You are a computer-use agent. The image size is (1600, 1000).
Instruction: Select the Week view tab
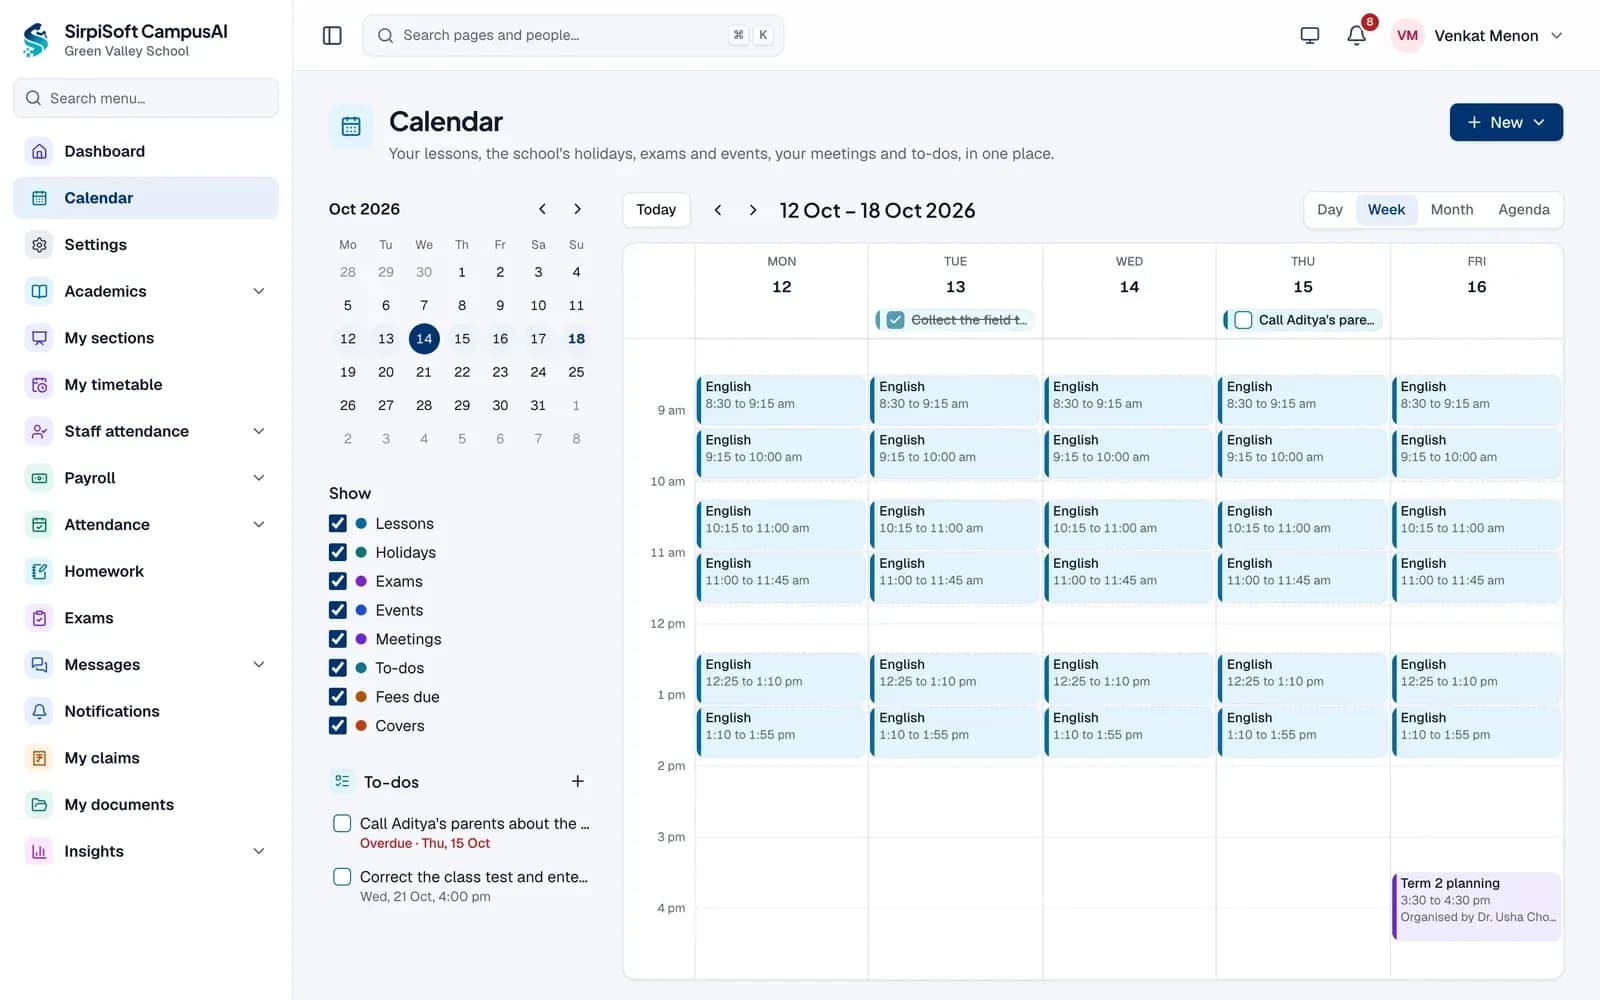(1386, 209)
